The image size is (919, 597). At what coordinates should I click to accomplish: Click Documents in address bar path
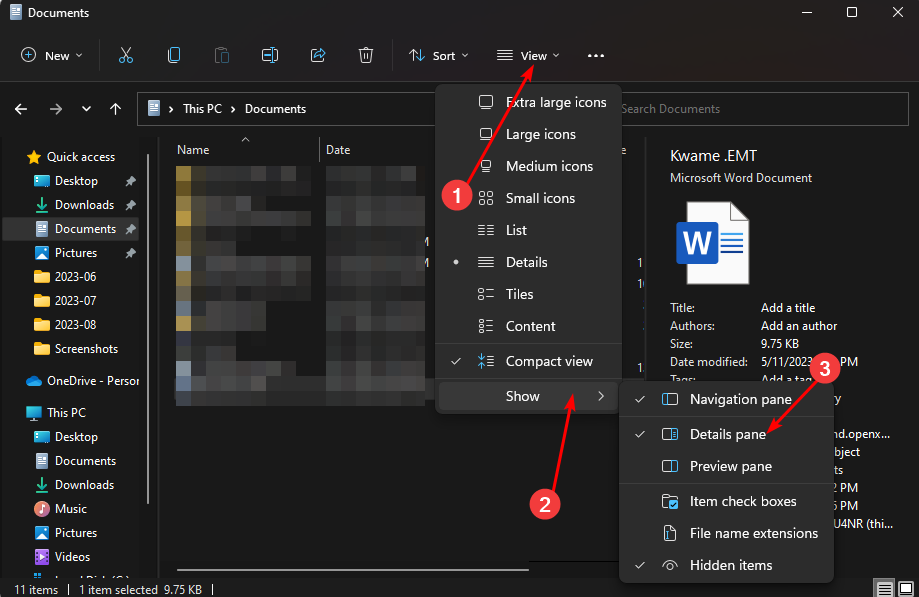click(275, 109)
